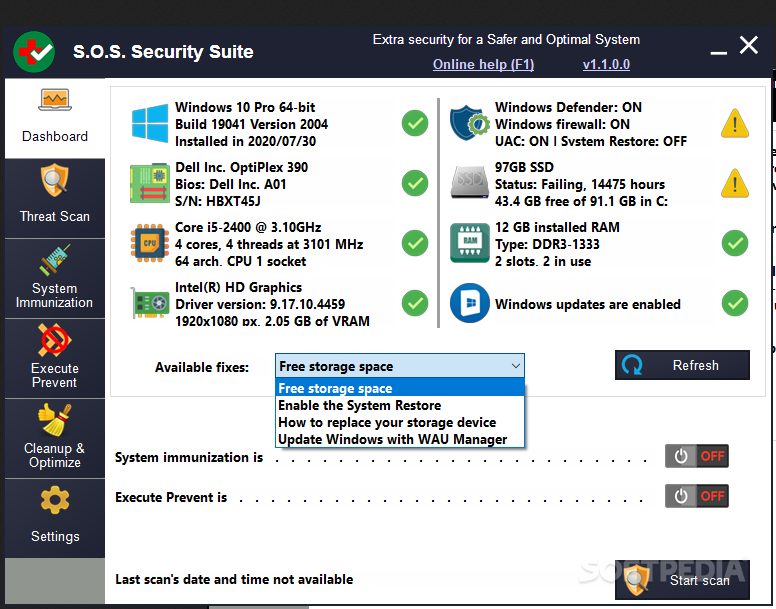
Task: Pick Update Windows with WAU Manager
Action: (x=400, y=439)
